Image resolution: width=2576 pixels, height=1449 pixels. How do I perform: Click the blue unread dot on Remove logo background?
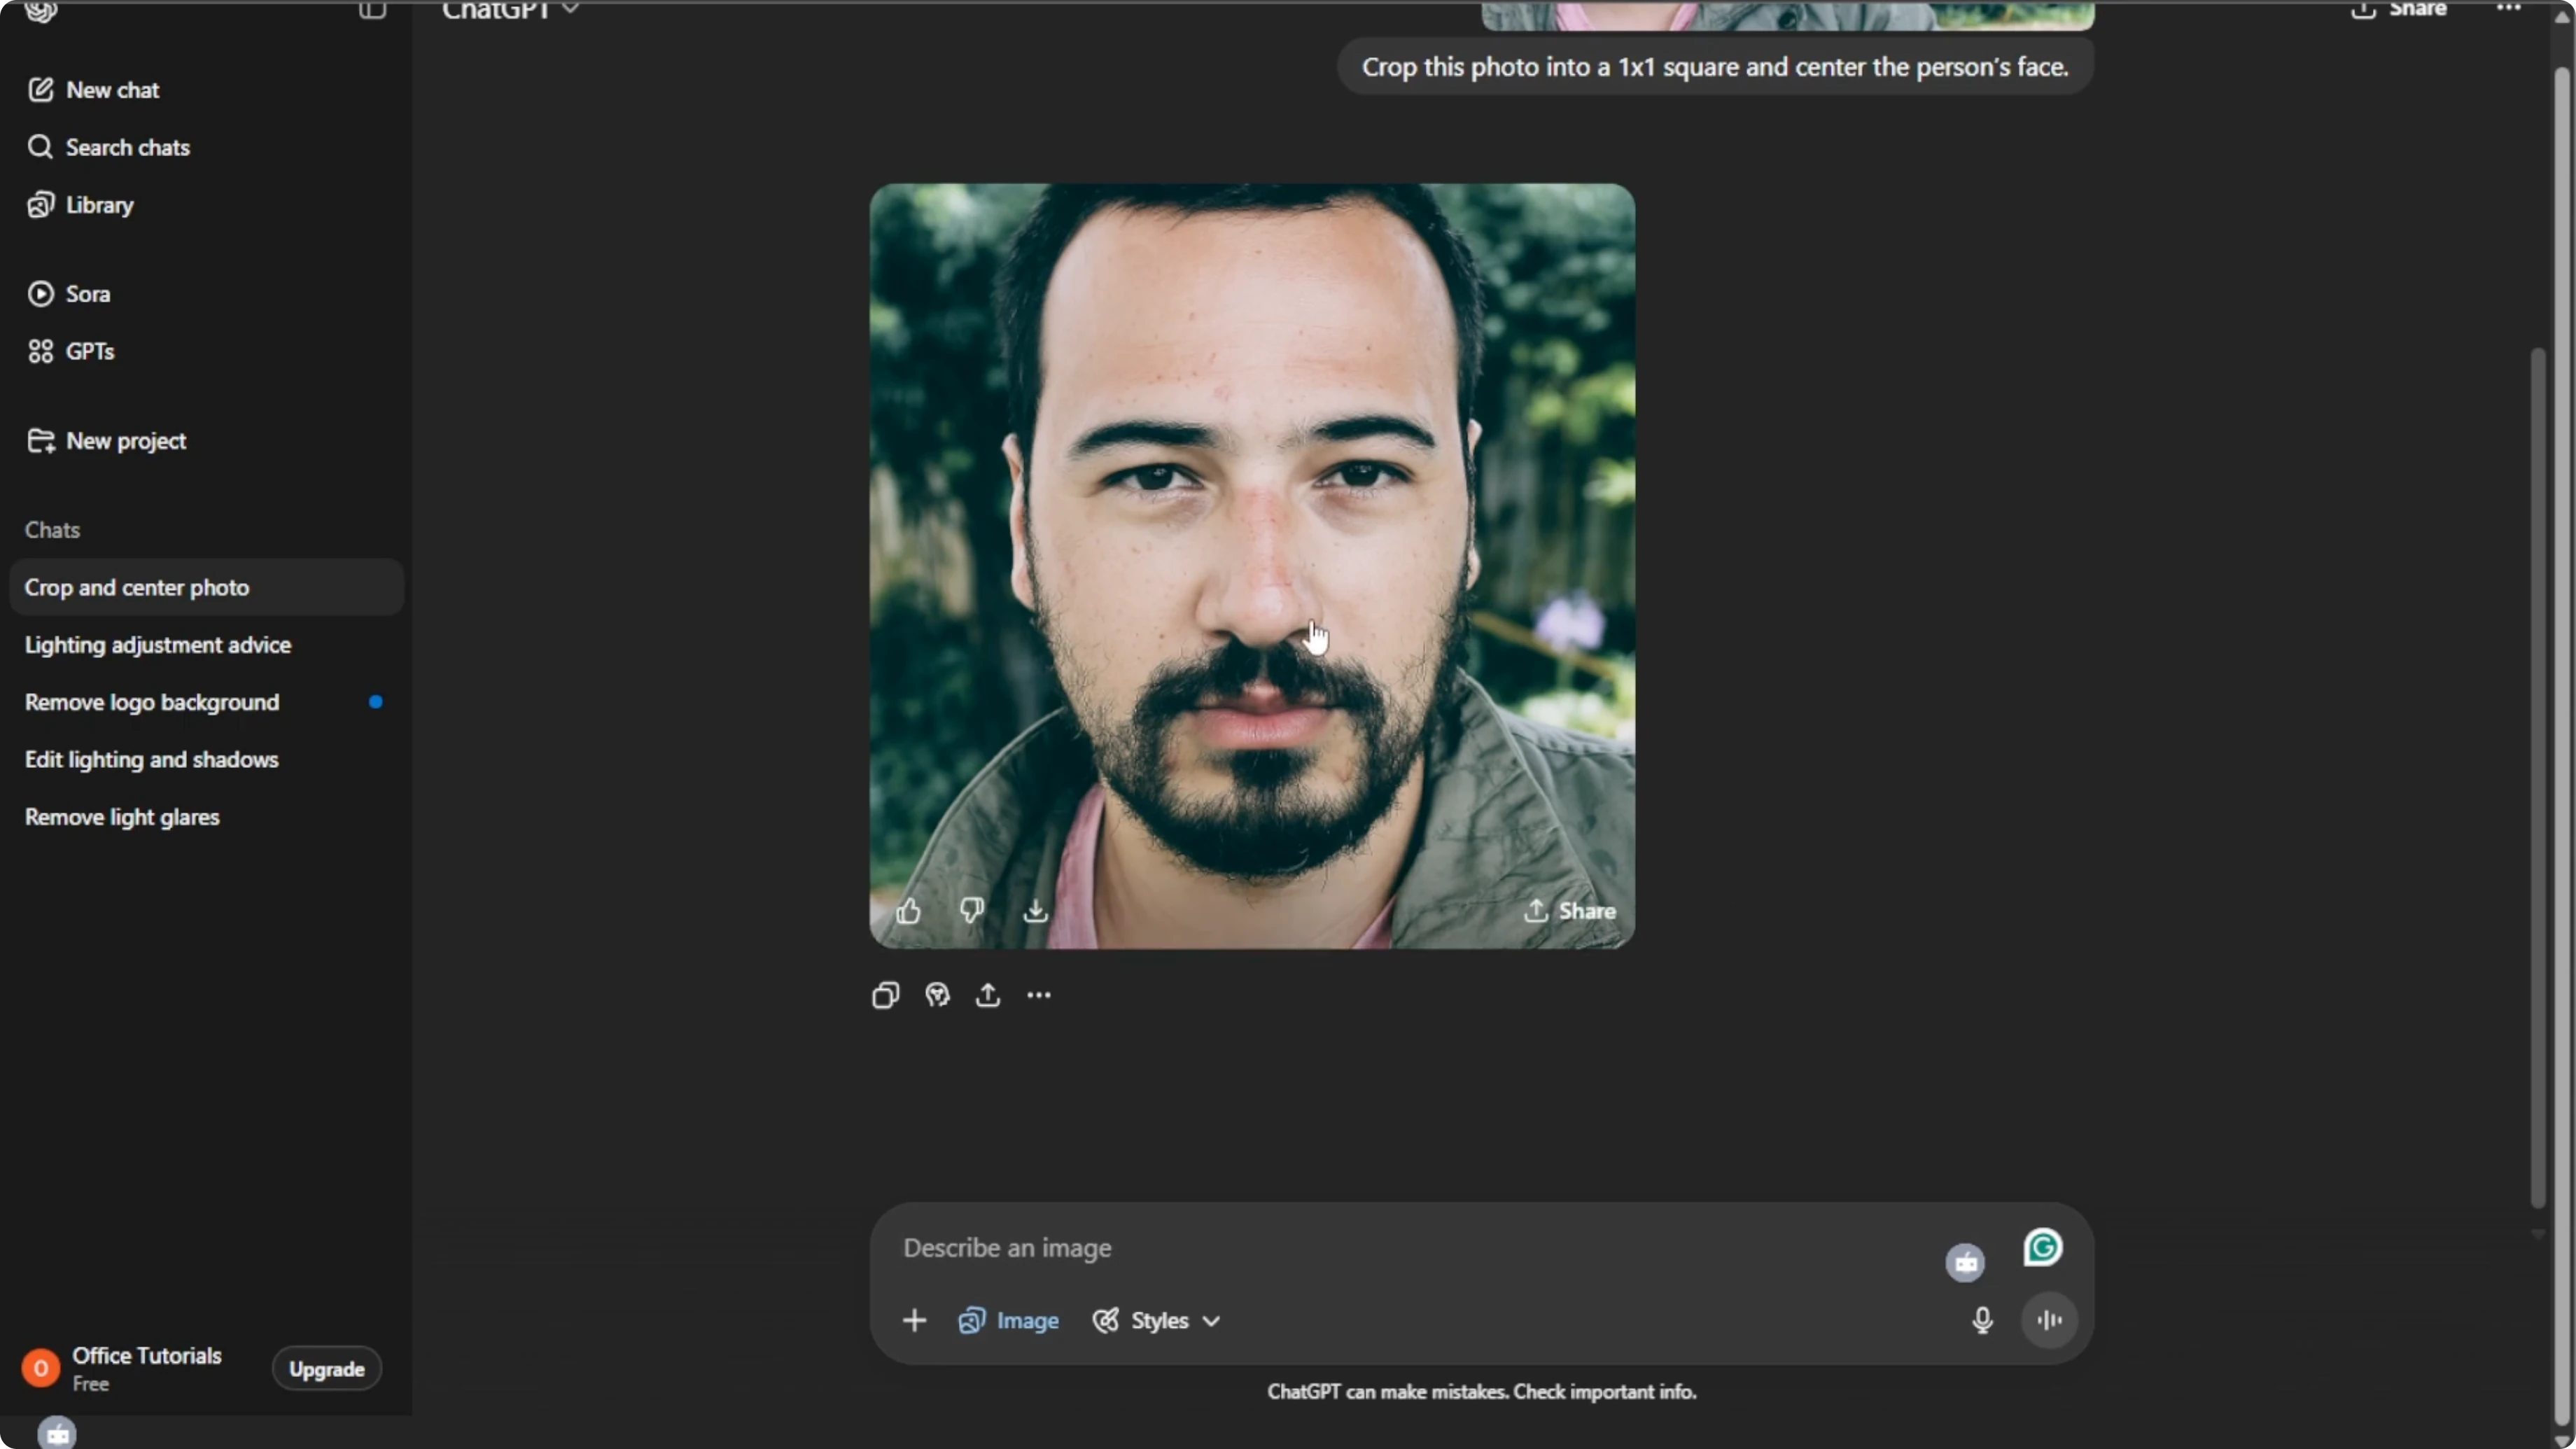(x=375, y=702)
